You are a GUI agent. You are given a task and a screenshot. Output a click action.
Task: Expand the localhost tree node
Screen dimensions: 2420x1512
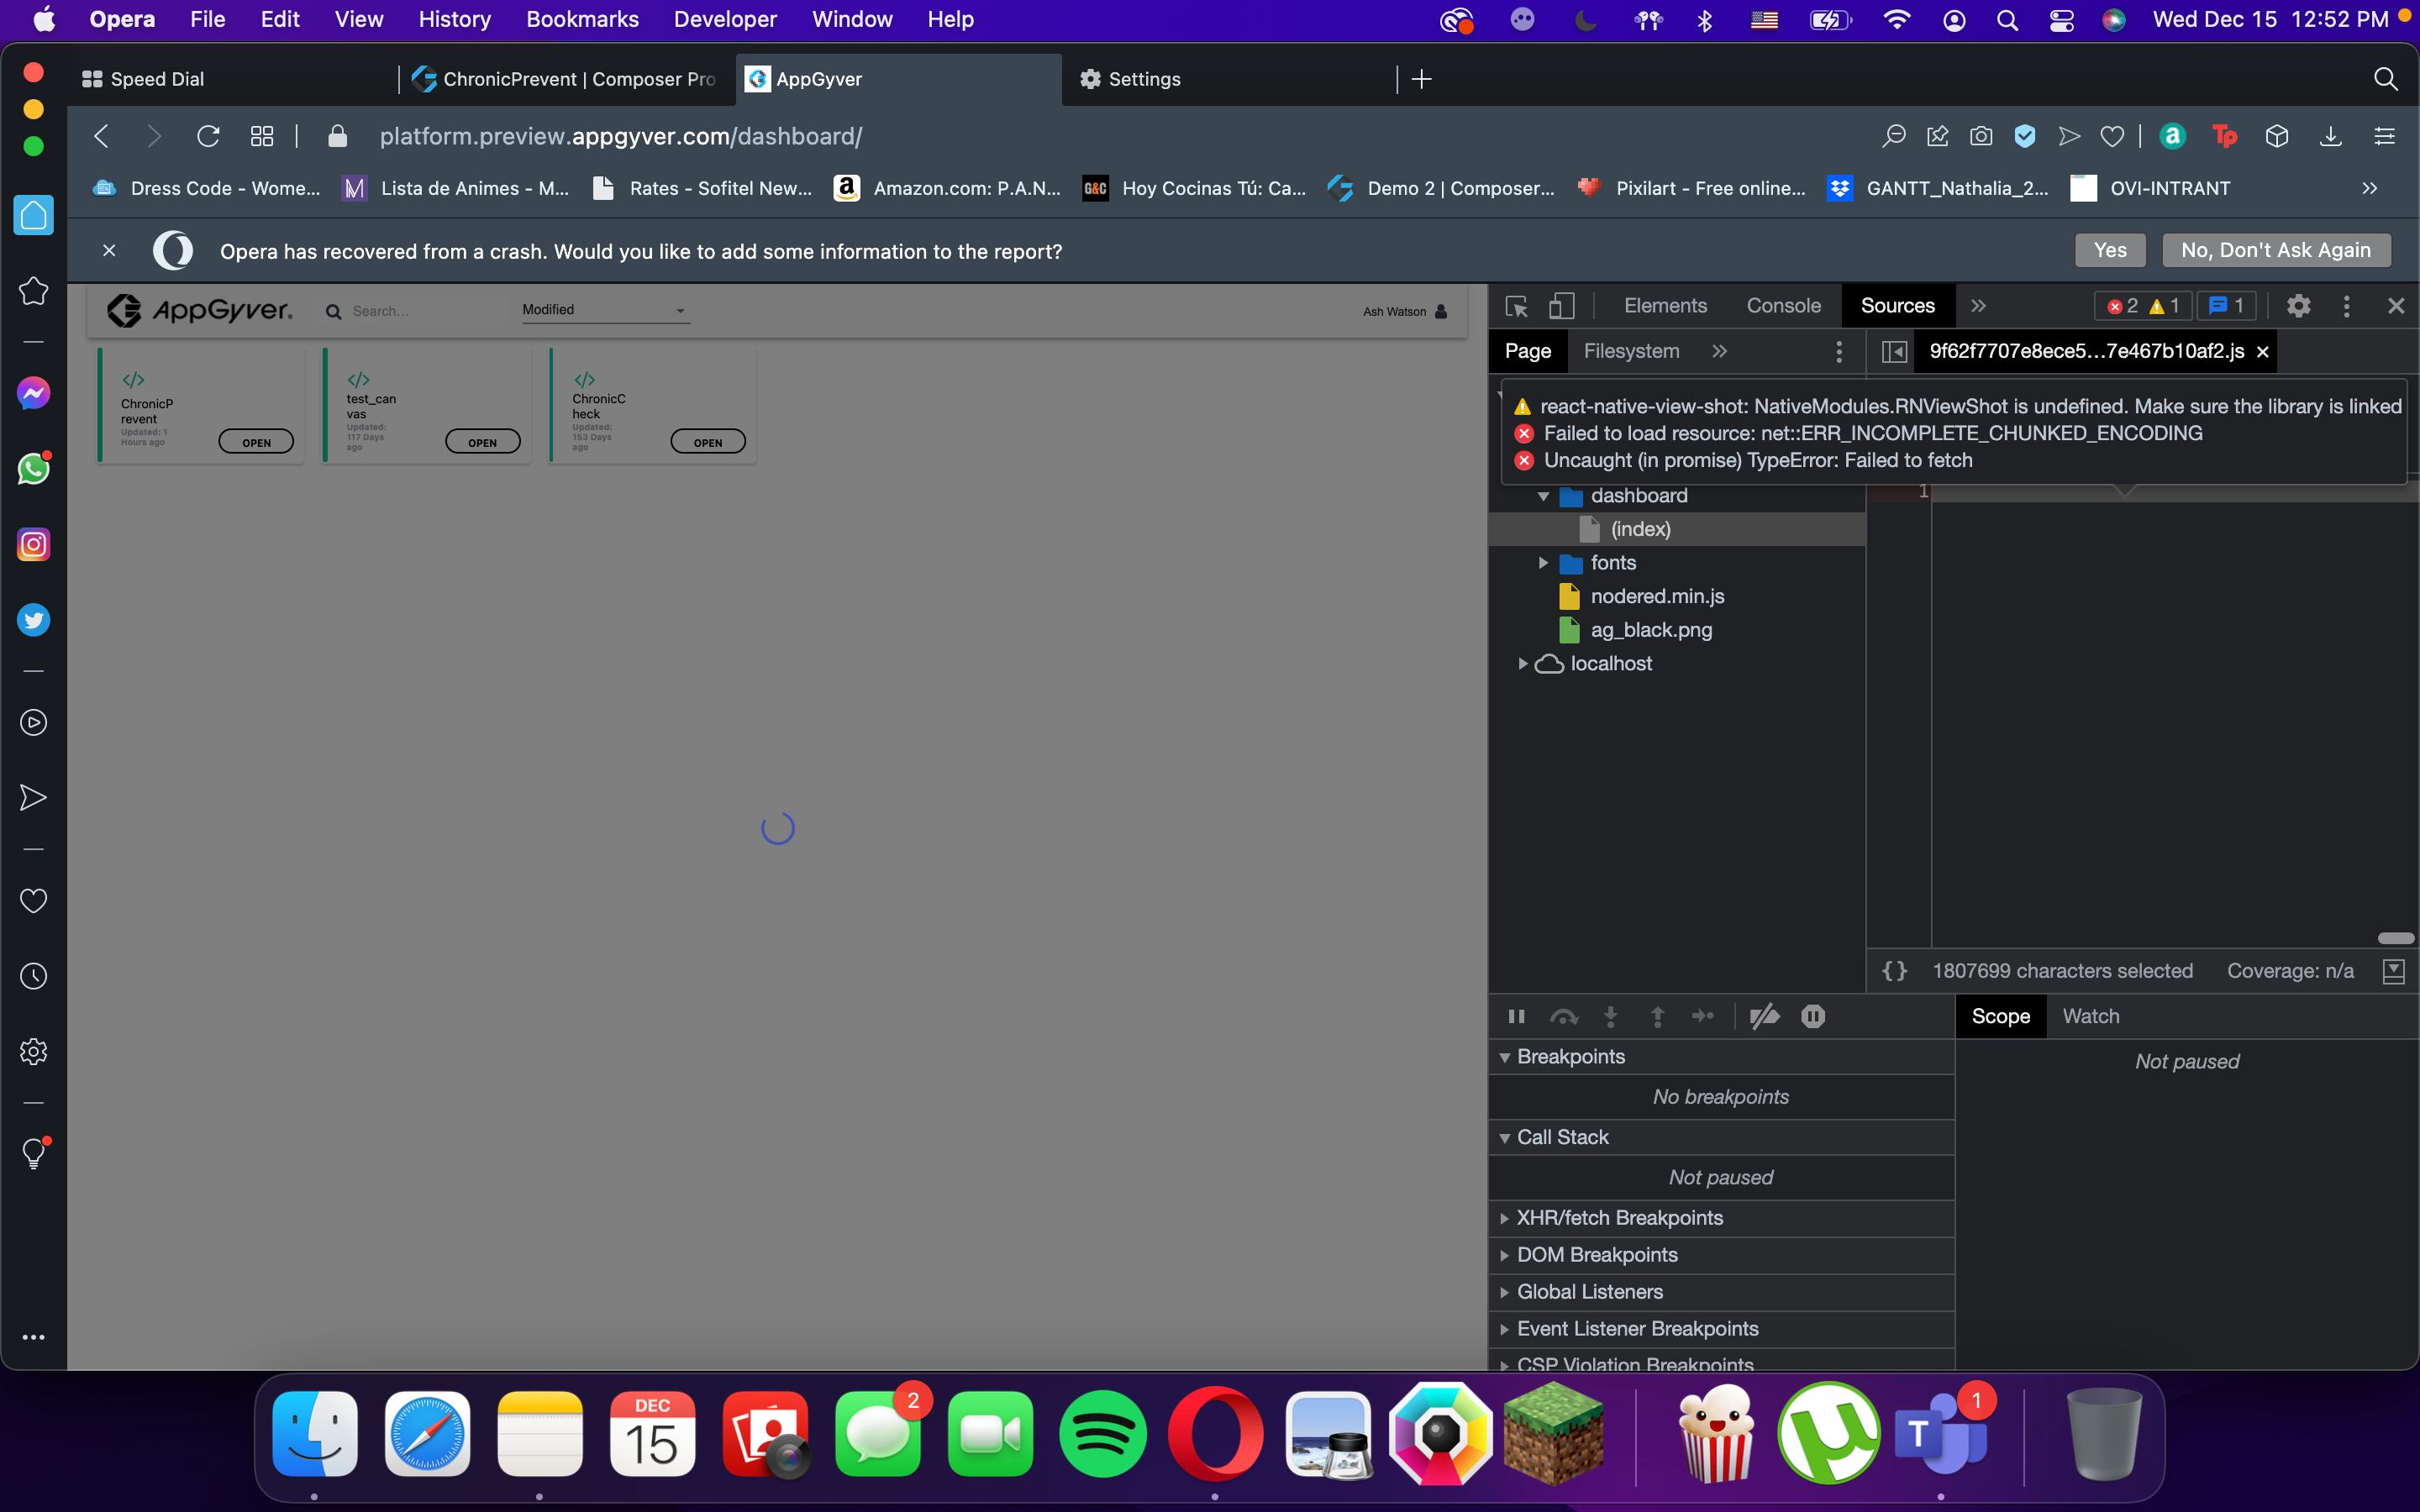click(x=1522, y=664)
